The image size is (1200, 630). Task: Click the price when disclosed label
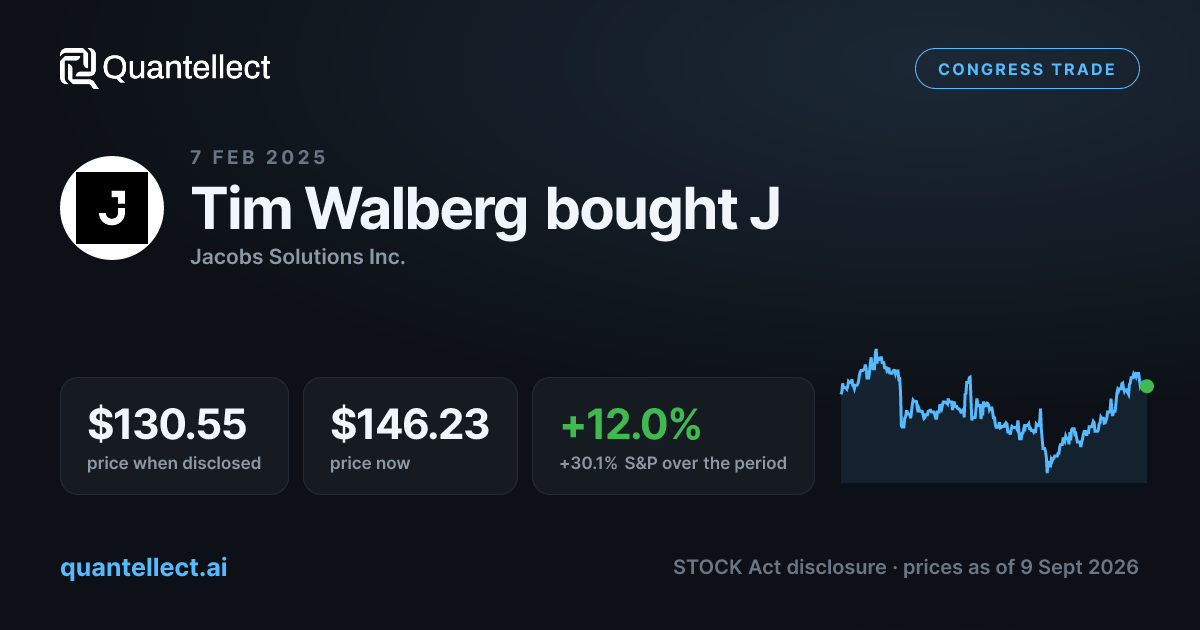coord(174,463)
